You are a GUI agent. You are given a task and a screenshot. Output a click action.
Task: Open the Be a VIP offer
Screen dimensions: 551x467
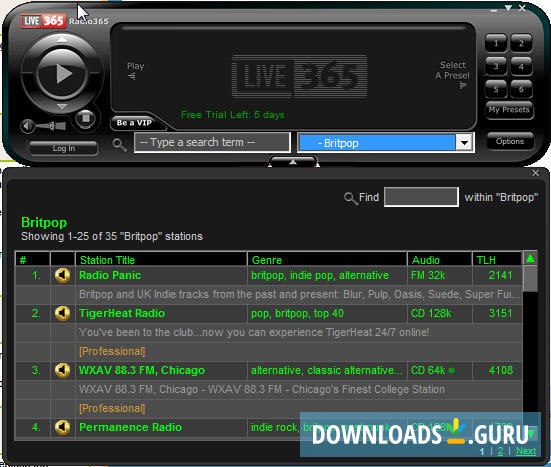click(134, 123)
